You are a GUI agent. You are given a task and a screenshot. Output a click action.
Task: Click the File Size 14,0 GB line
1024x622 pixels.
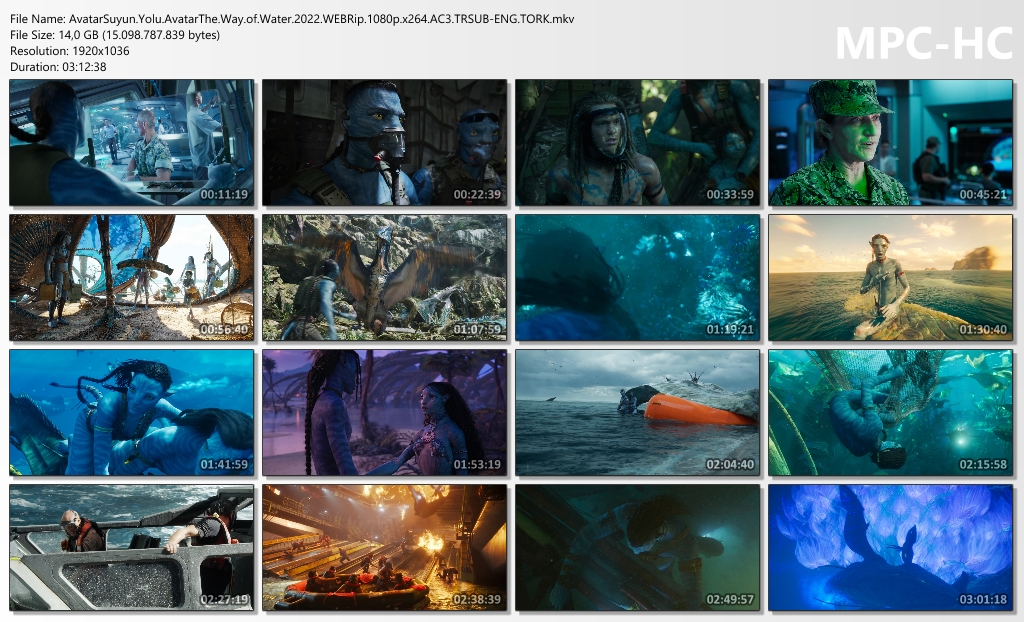(115, 35)
